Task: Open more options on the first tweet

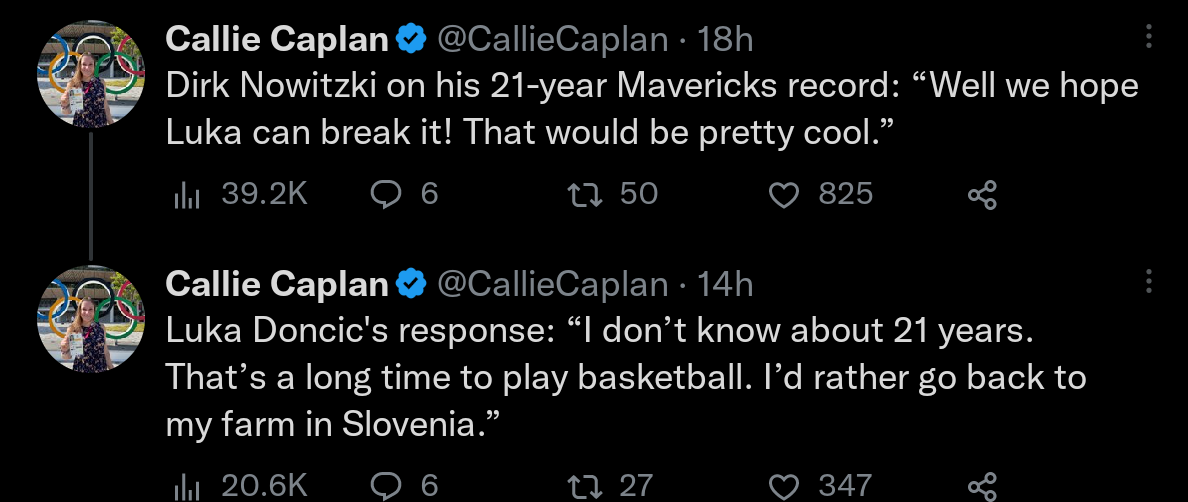Action: coord(1148,39)
